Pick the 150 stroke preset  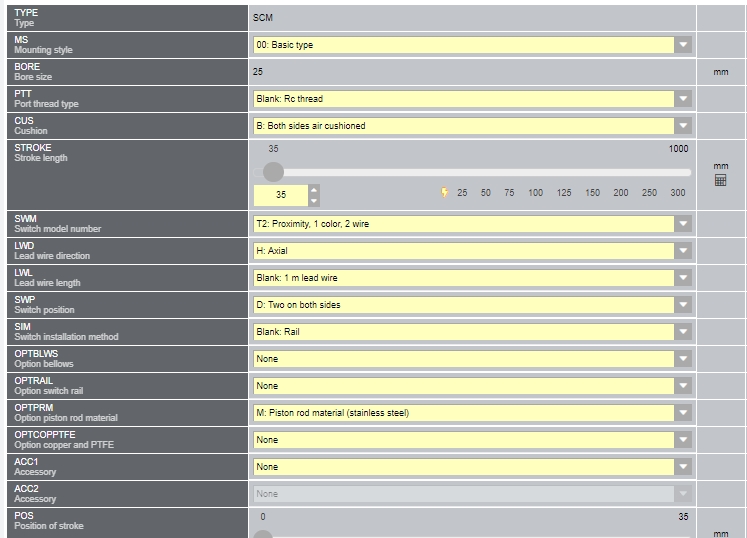click(593, 193)
